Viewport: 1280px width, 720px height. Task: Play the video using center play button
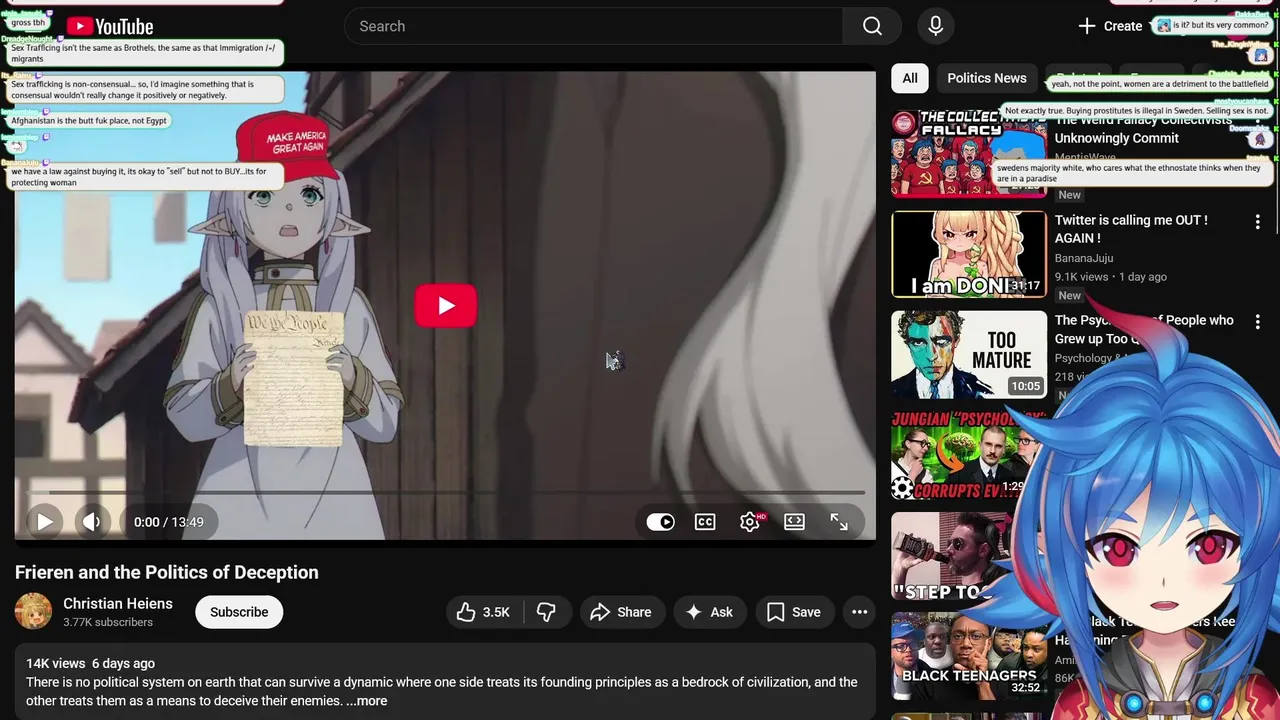445,306
